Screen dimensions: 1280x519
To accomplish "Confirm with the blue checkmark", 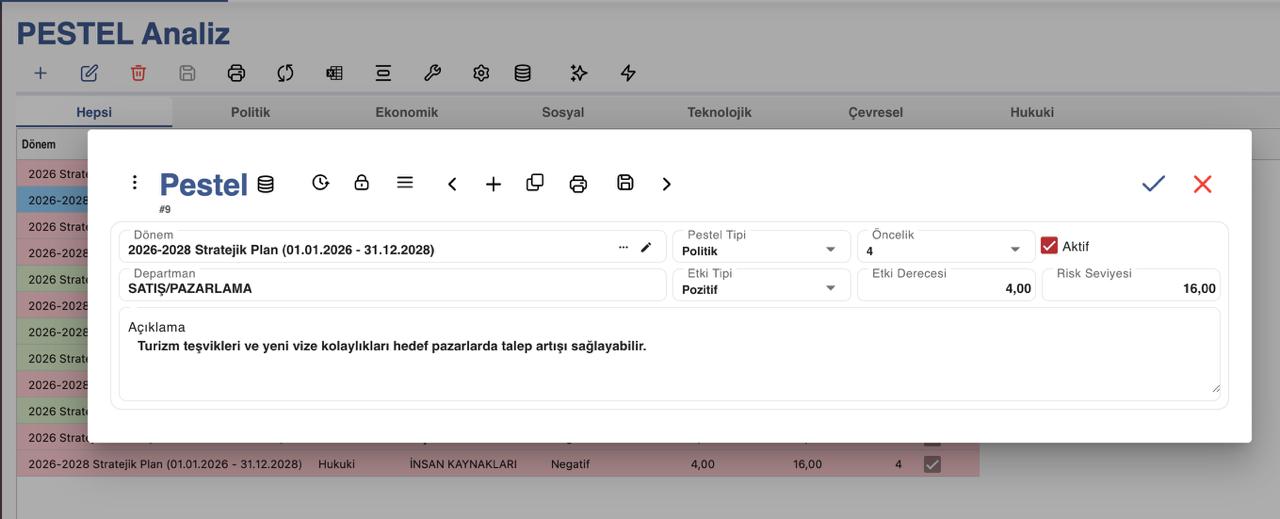I will click(1154, 183).
